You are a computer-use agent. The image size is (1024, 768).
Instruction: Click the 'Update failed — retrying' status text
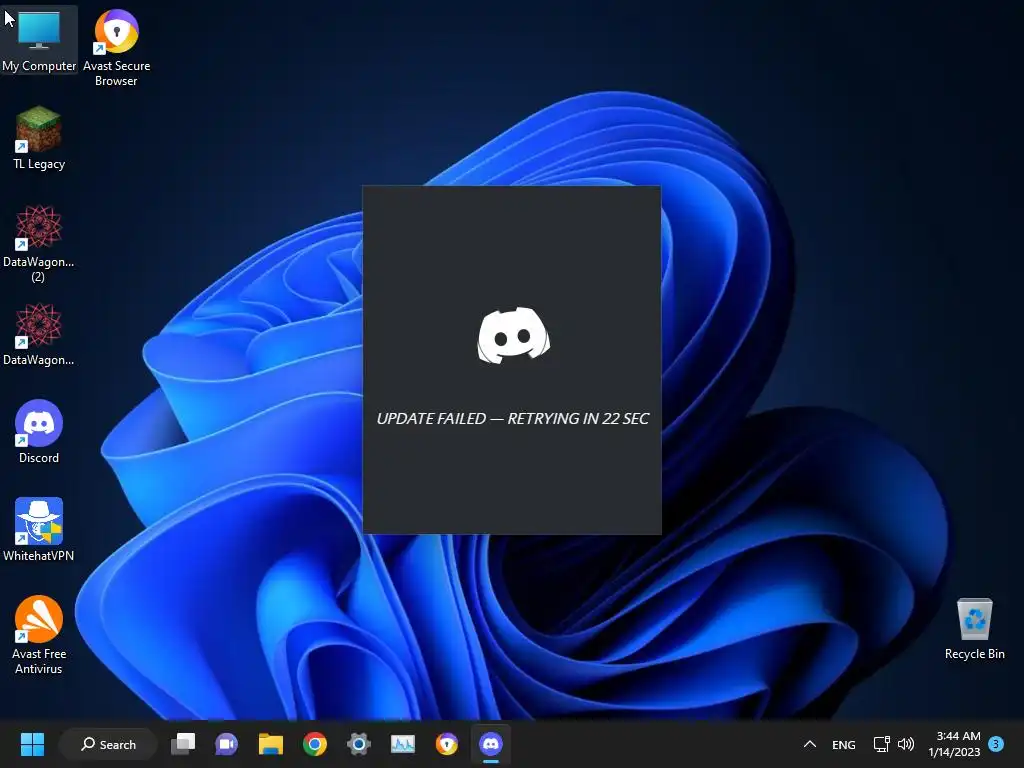click(513, 419)
